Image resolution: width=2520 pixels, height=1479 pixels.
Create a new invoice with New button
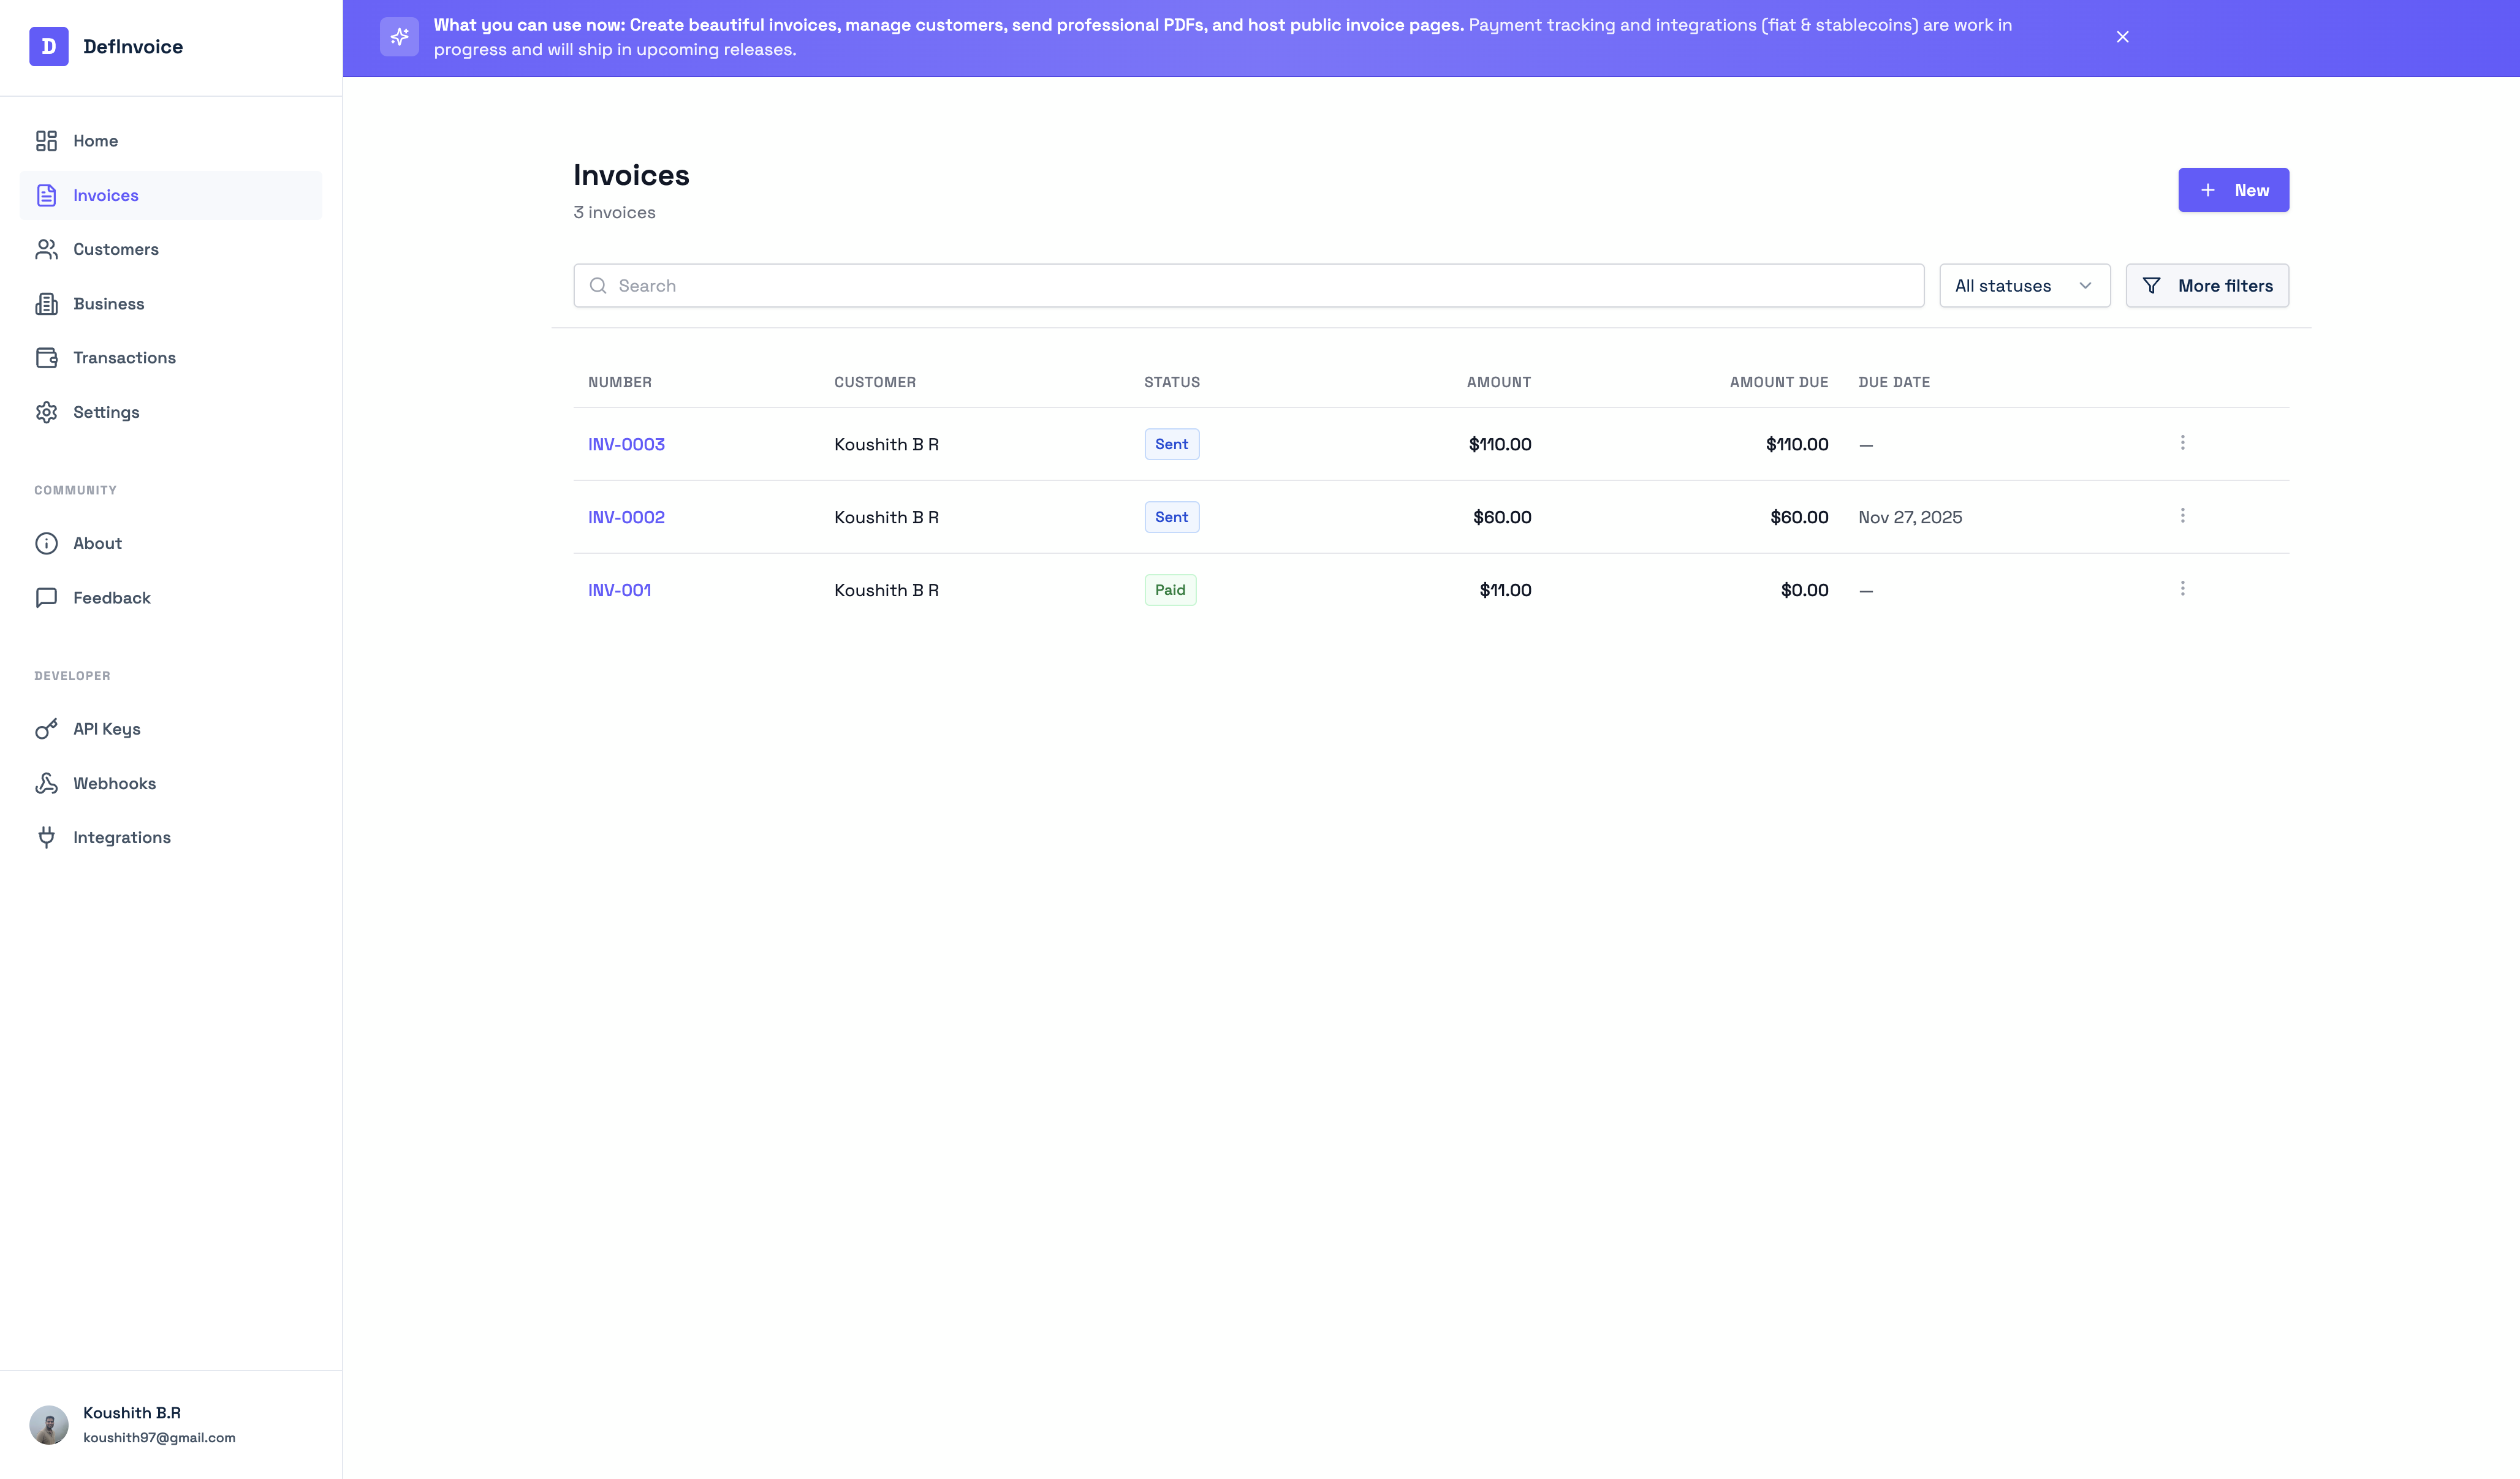[2233, 189]
